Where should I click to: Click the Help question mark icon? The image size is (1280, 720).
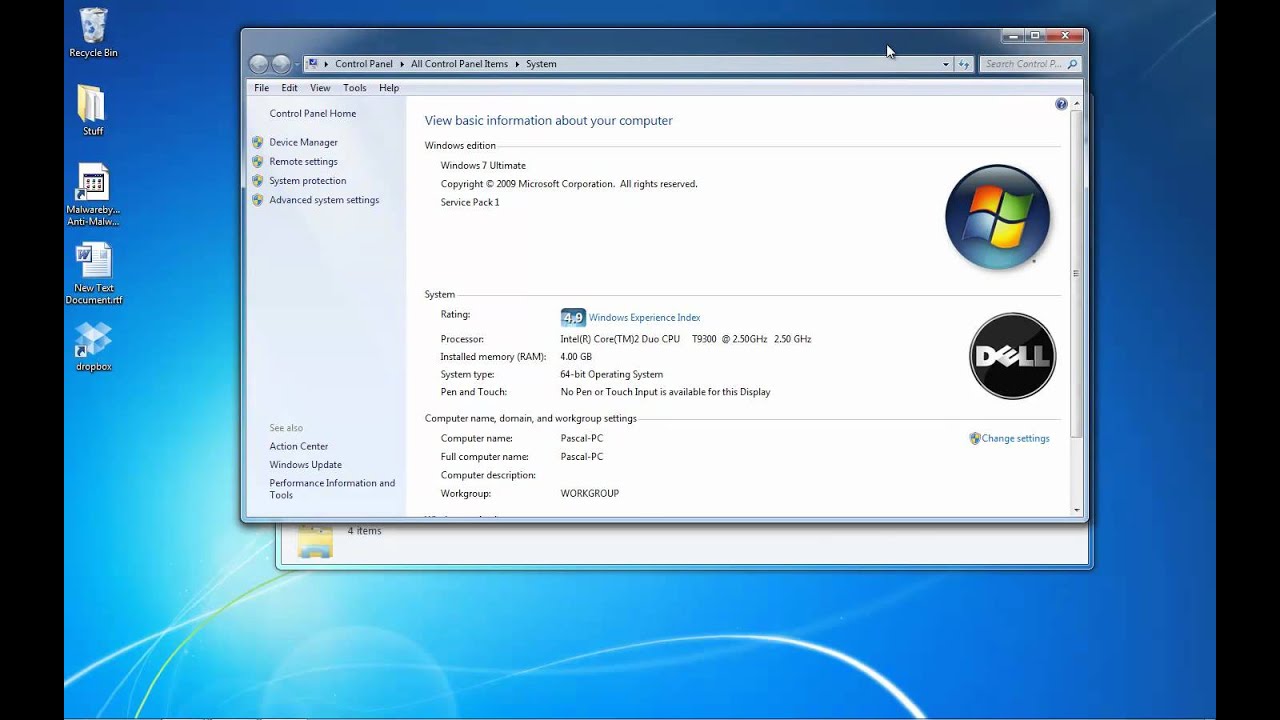click(1061, 104)
